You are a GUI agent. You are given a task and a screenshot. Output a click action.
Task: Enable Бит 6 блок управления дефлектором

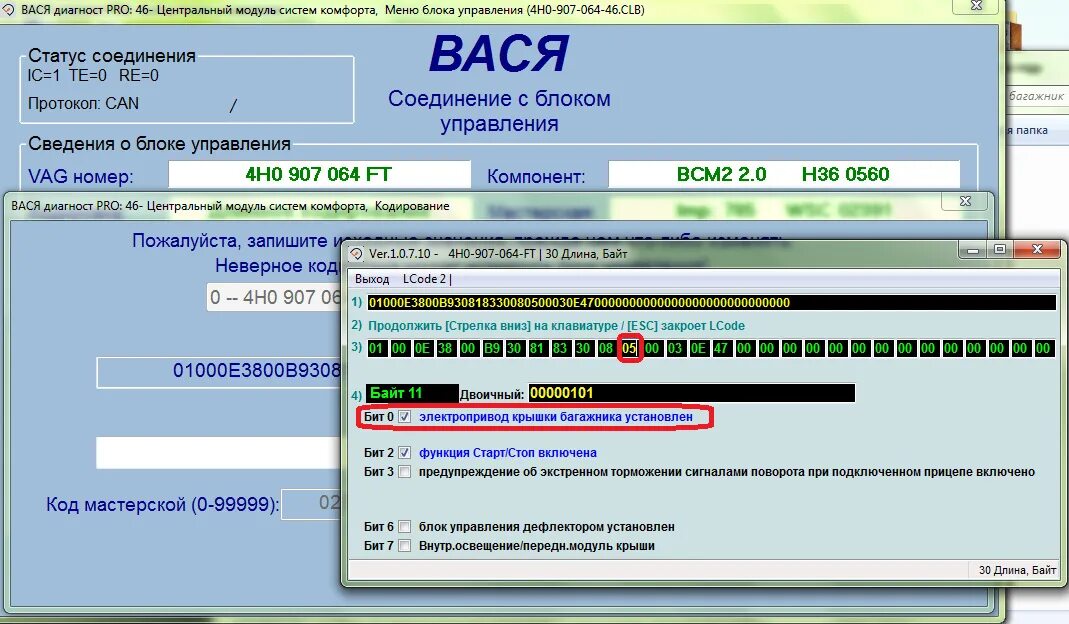tap(404, 526)
